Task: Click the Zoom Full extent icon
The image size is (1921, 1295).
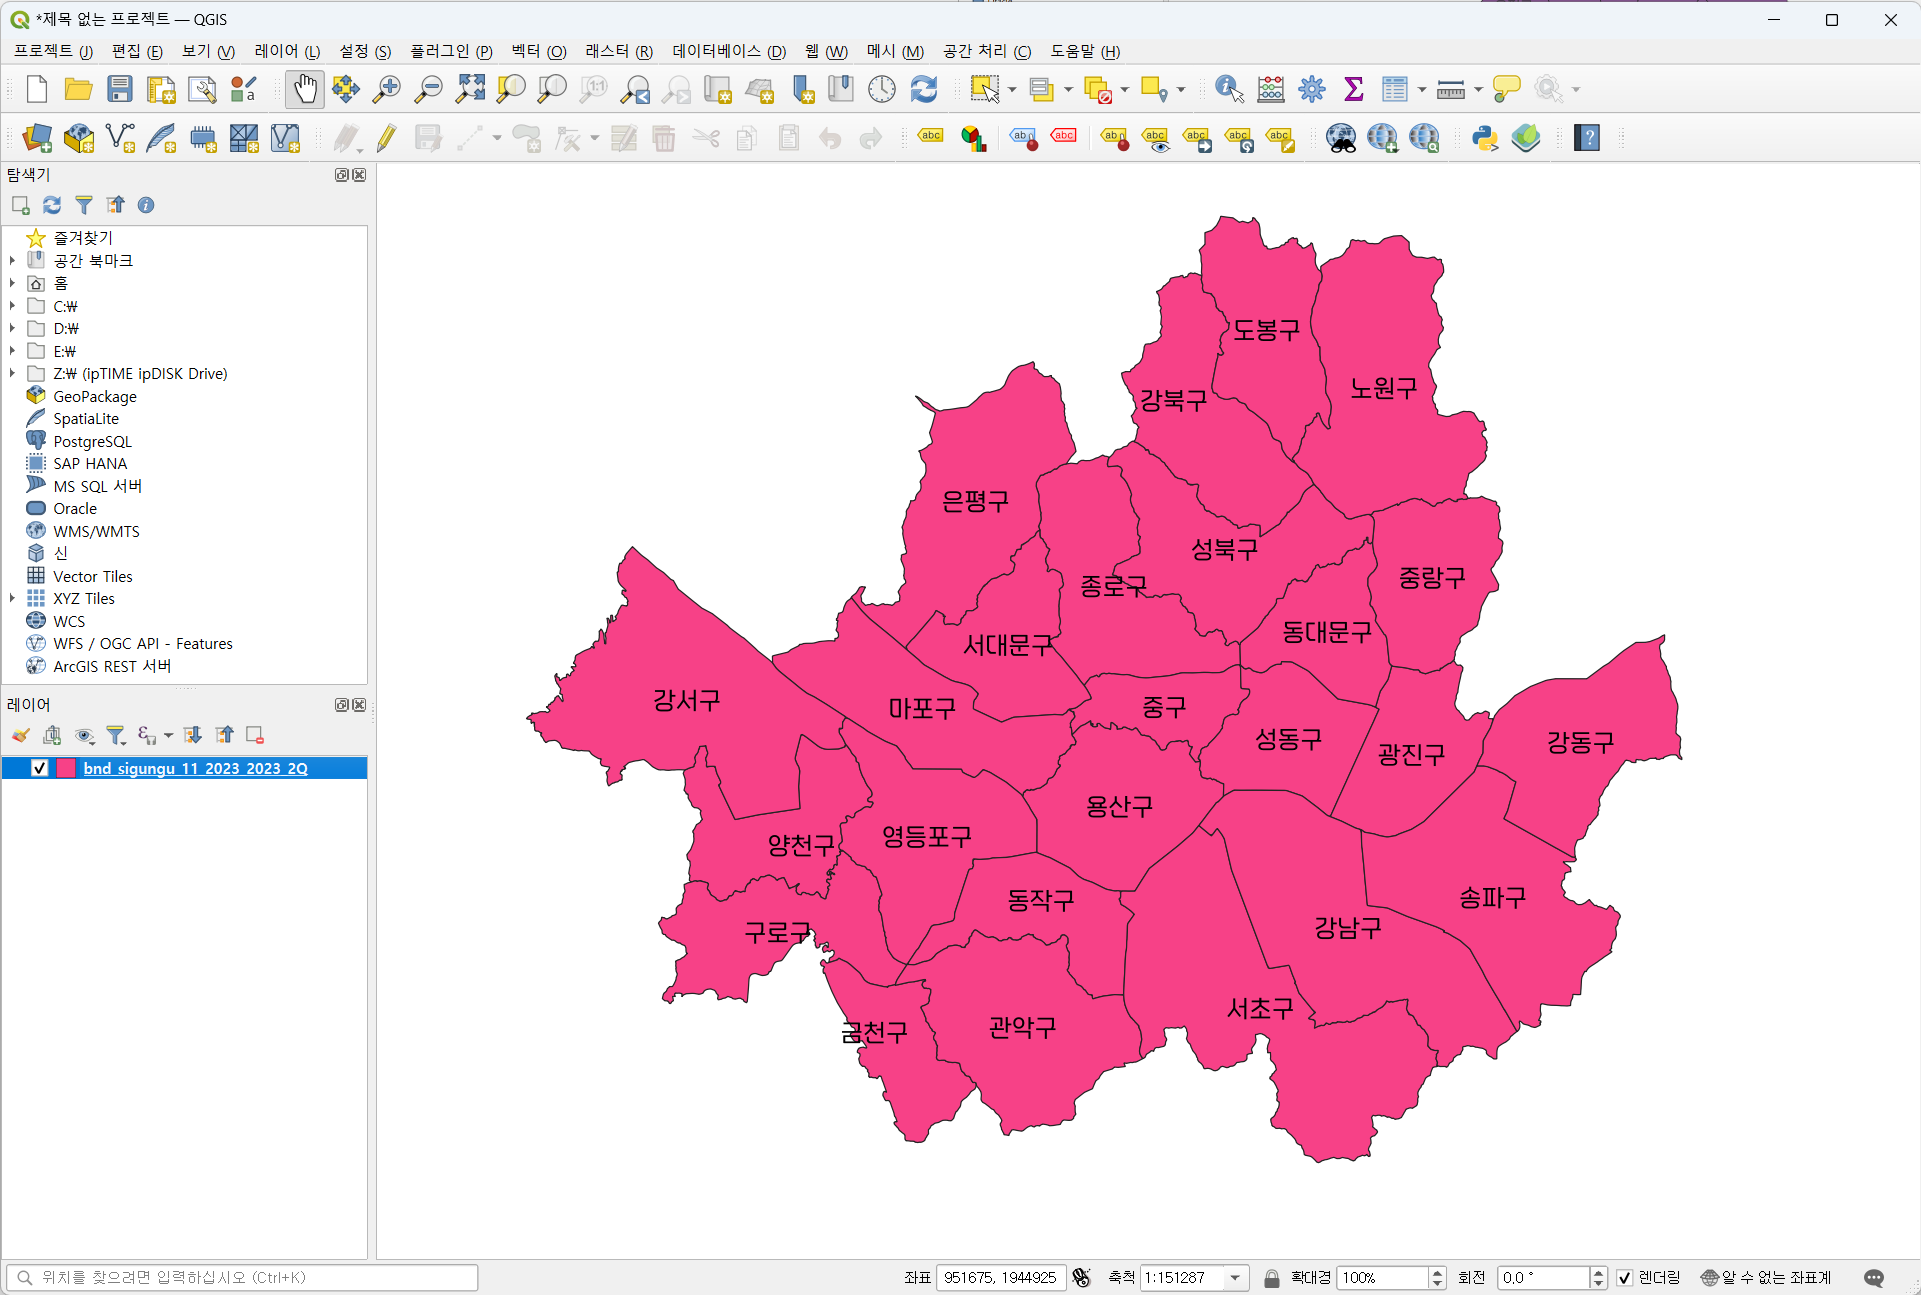Action: 470,89
